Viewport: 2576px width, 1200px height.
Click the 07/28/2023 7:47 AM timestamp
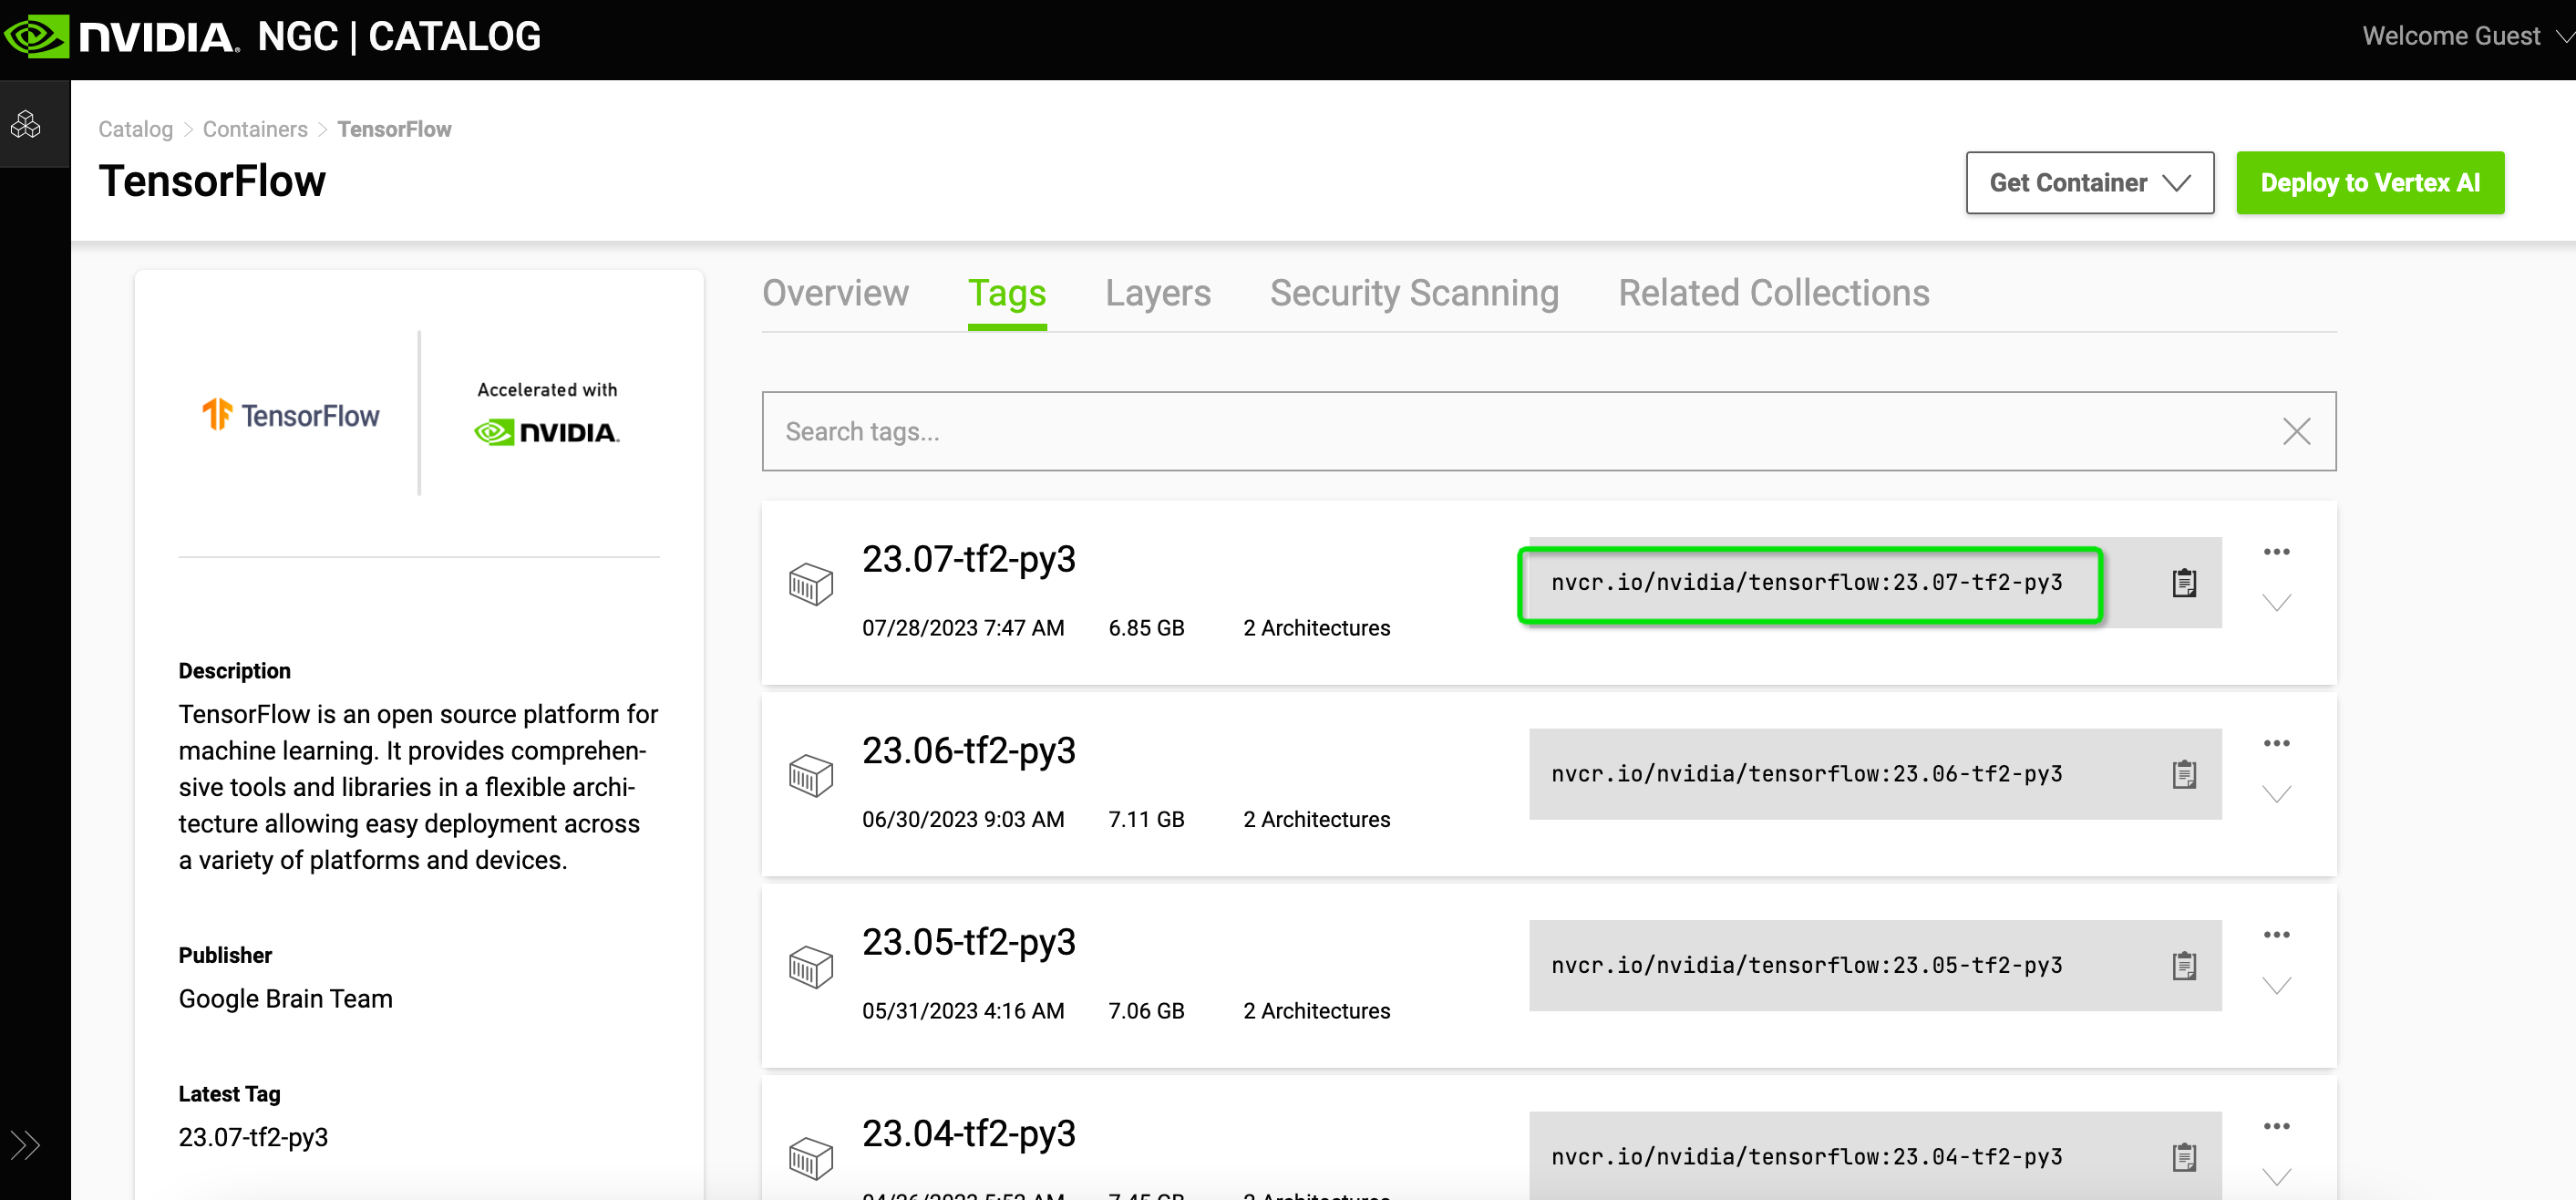963,628
